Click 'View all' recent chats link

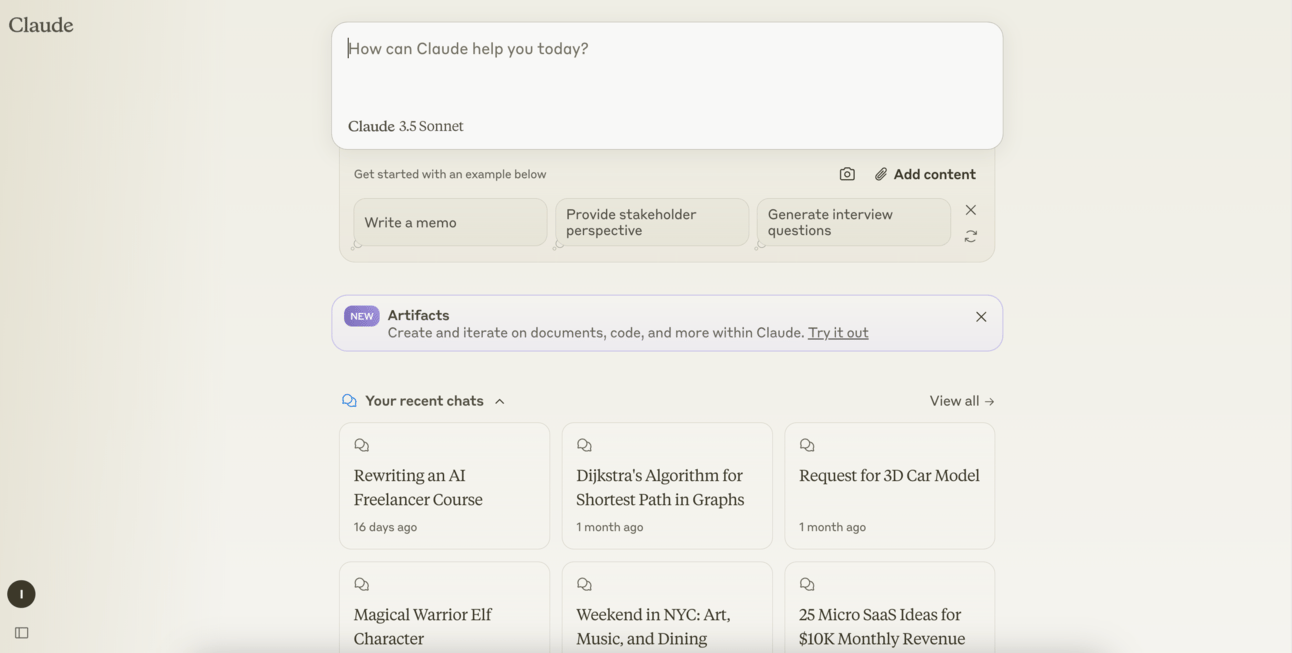(x=962, y=401)
